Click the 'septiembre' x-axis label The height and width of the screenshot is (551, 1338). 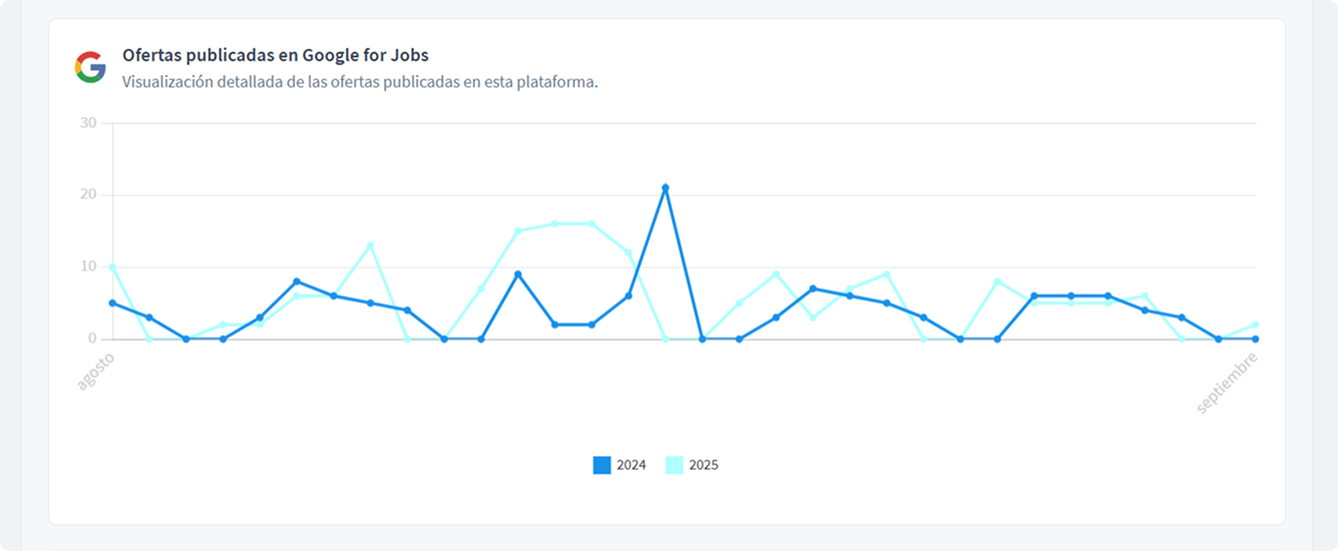coord(1227,383)
